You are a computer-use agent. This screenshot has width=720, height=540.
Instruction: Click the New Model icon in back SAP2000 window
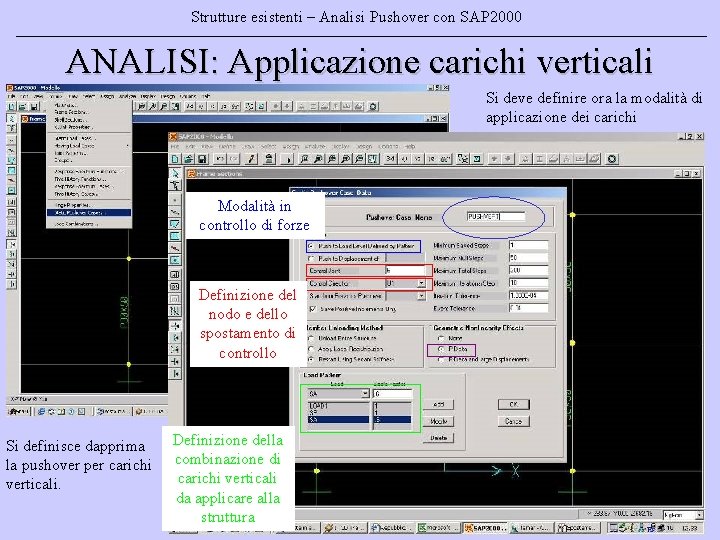11,107
